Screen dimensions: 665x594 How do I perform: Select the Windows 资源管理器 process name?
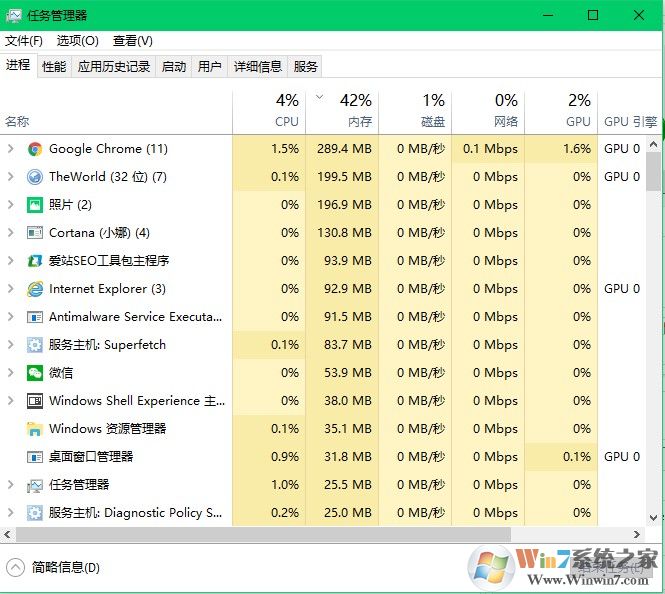click(107, 429)
